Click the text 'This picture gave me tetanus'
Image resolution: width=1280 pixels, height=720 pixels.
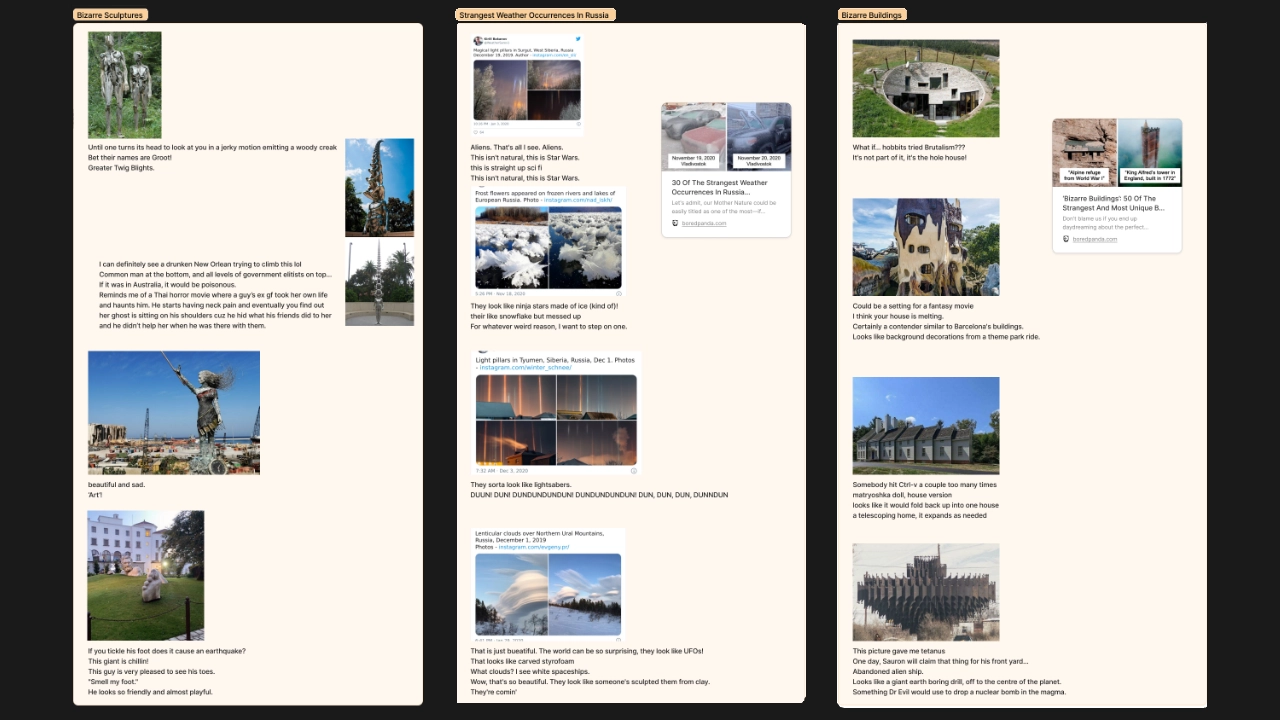pyautogui.click(x=898, y=651)
